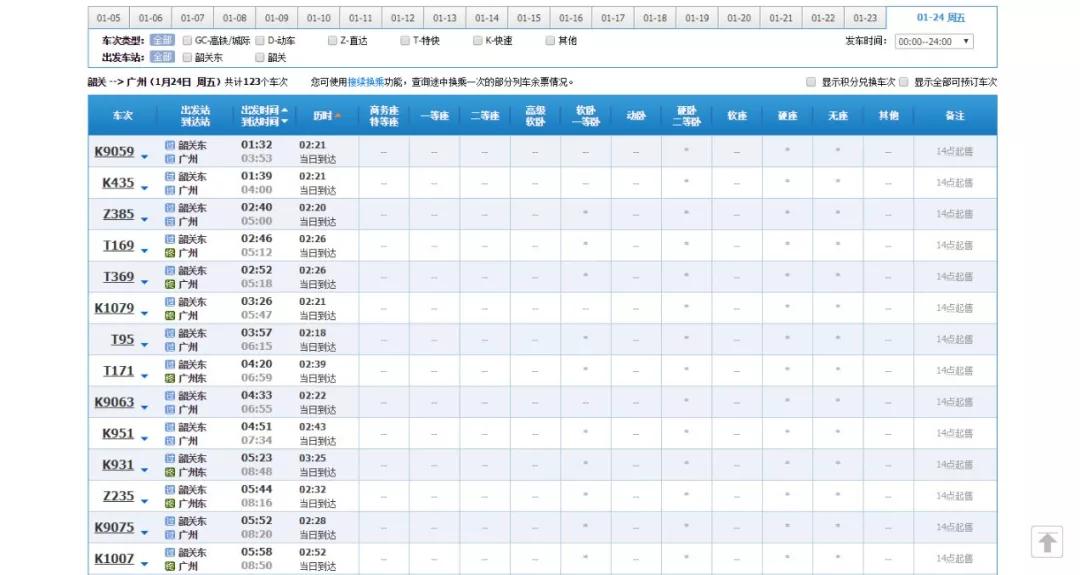Open train K931 details link
This screenshot has width=1080, height=575.
[118, 465]
